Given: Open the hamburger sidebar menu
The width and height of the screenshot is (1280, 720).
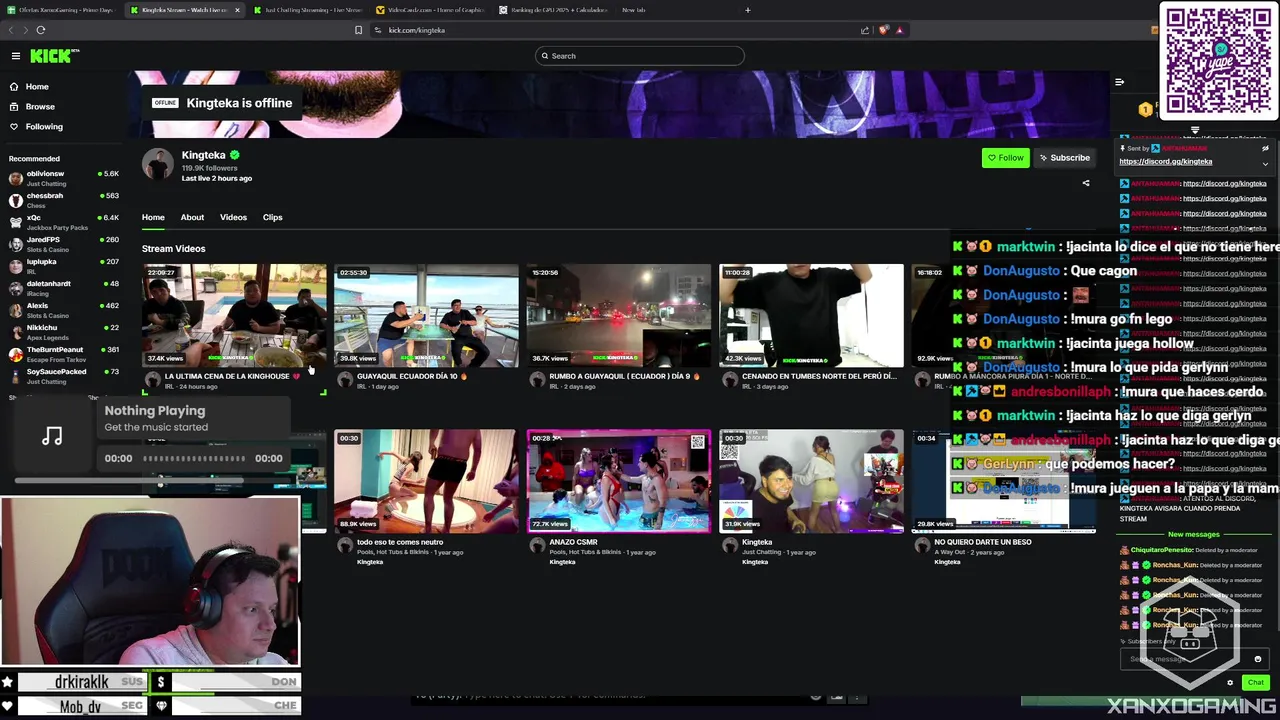Looking at the screenshot, I should pyautogui.click(x=16, y=56).
